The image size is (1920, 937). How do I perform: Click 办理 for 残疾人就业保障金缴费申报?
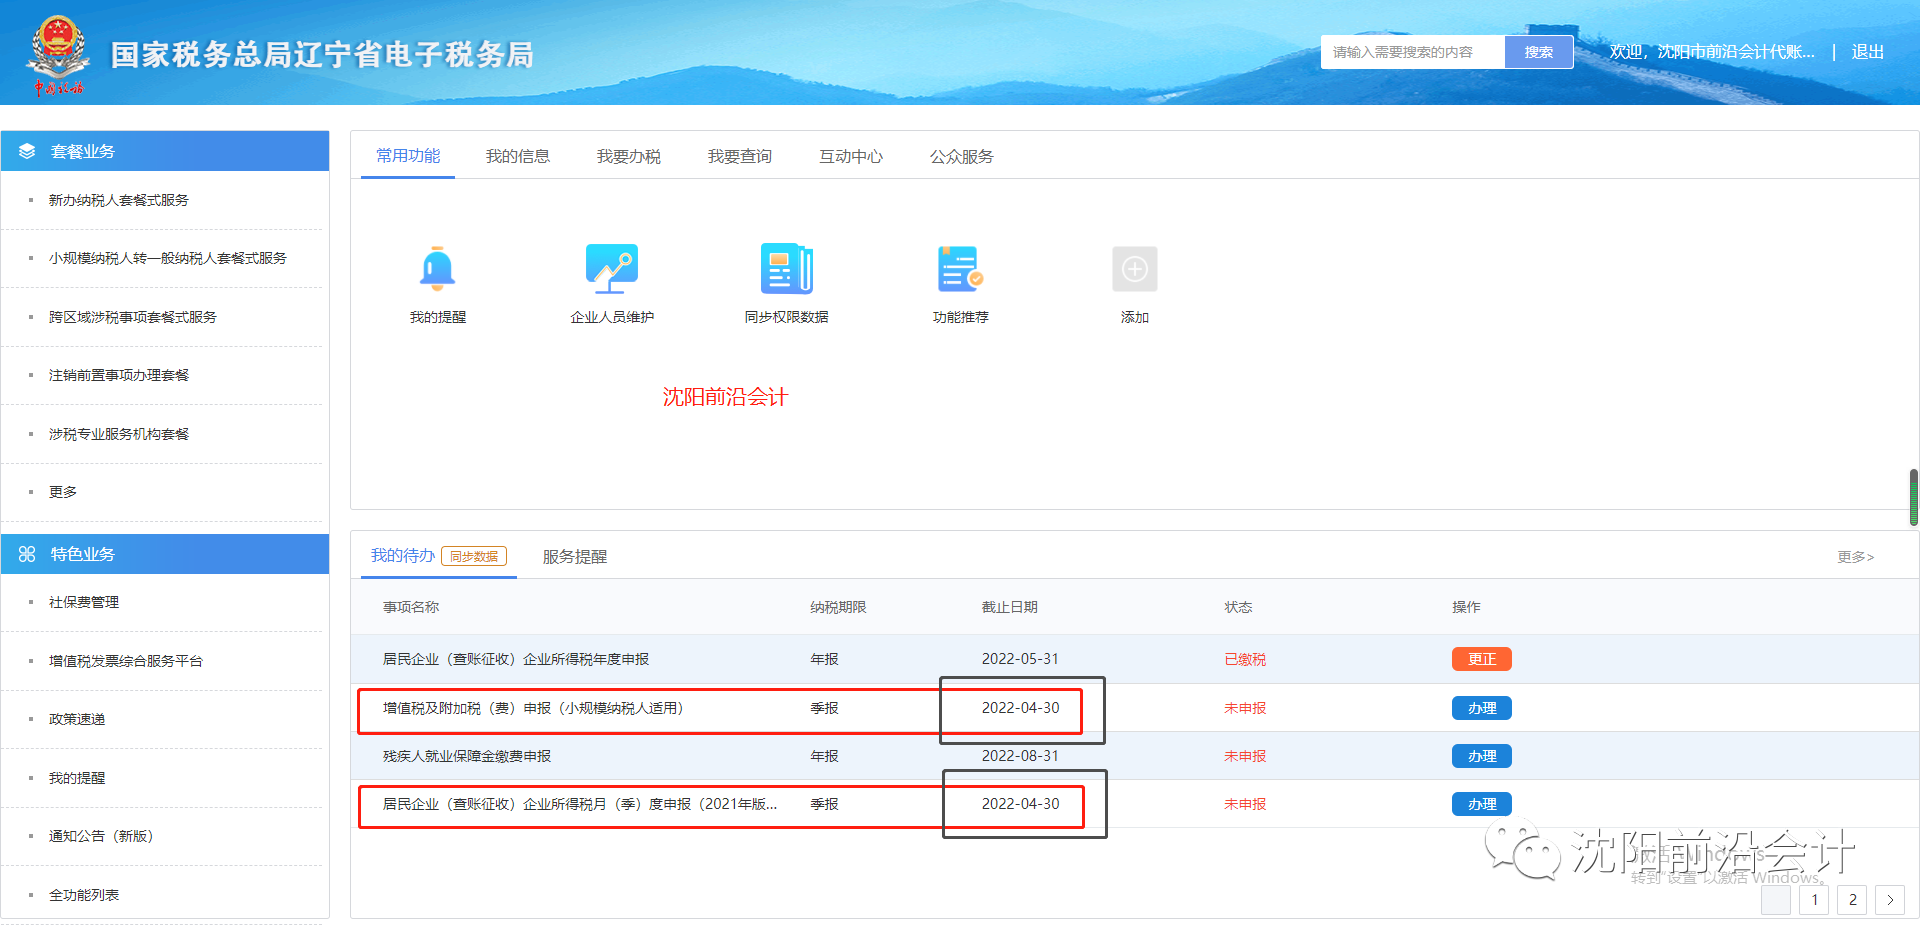click(x=1482, y=756)
